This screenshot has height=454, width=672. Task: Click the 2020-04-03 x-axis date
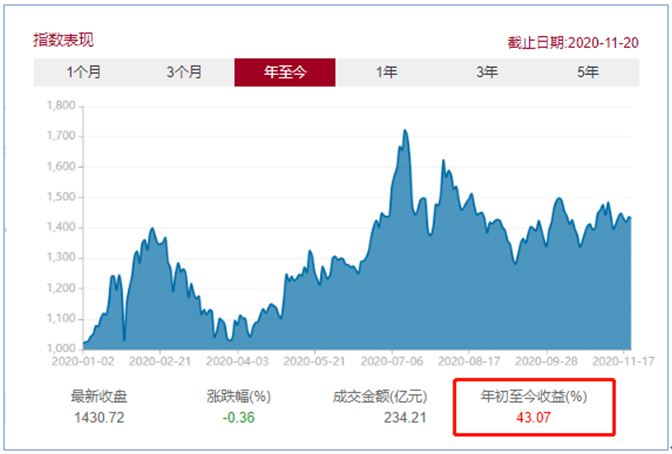[x=237, y=361]
